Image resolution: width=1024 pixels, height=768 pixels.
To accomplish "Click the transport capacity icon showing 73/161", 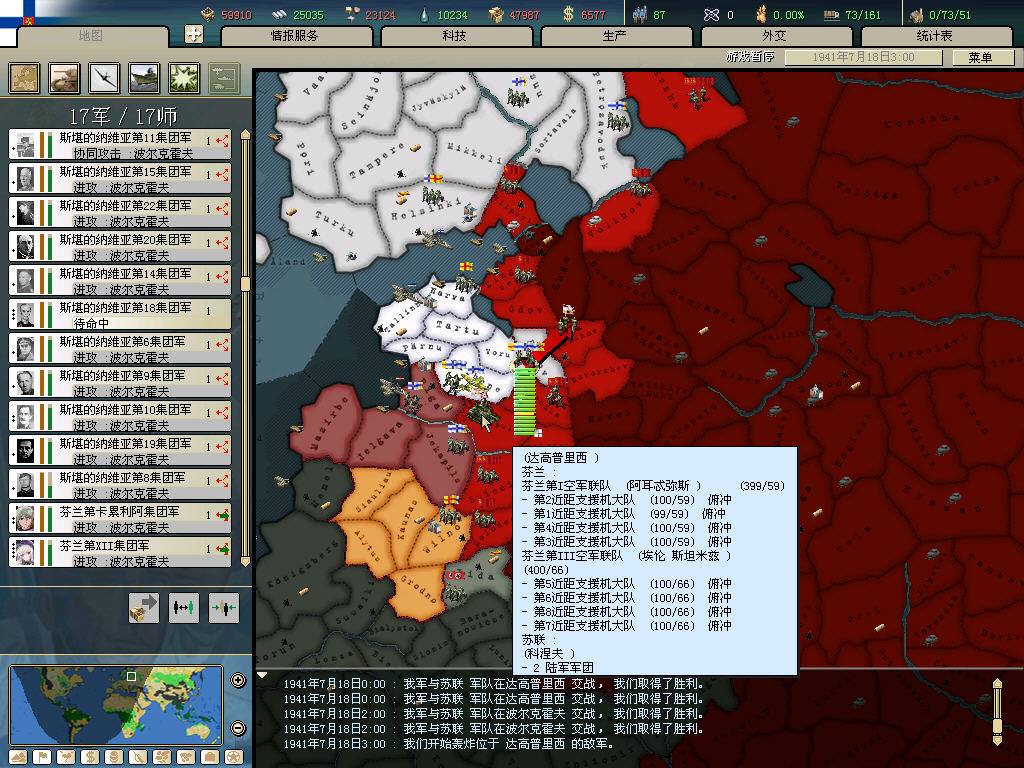I will pyautogui.click(x=831, y=14).
